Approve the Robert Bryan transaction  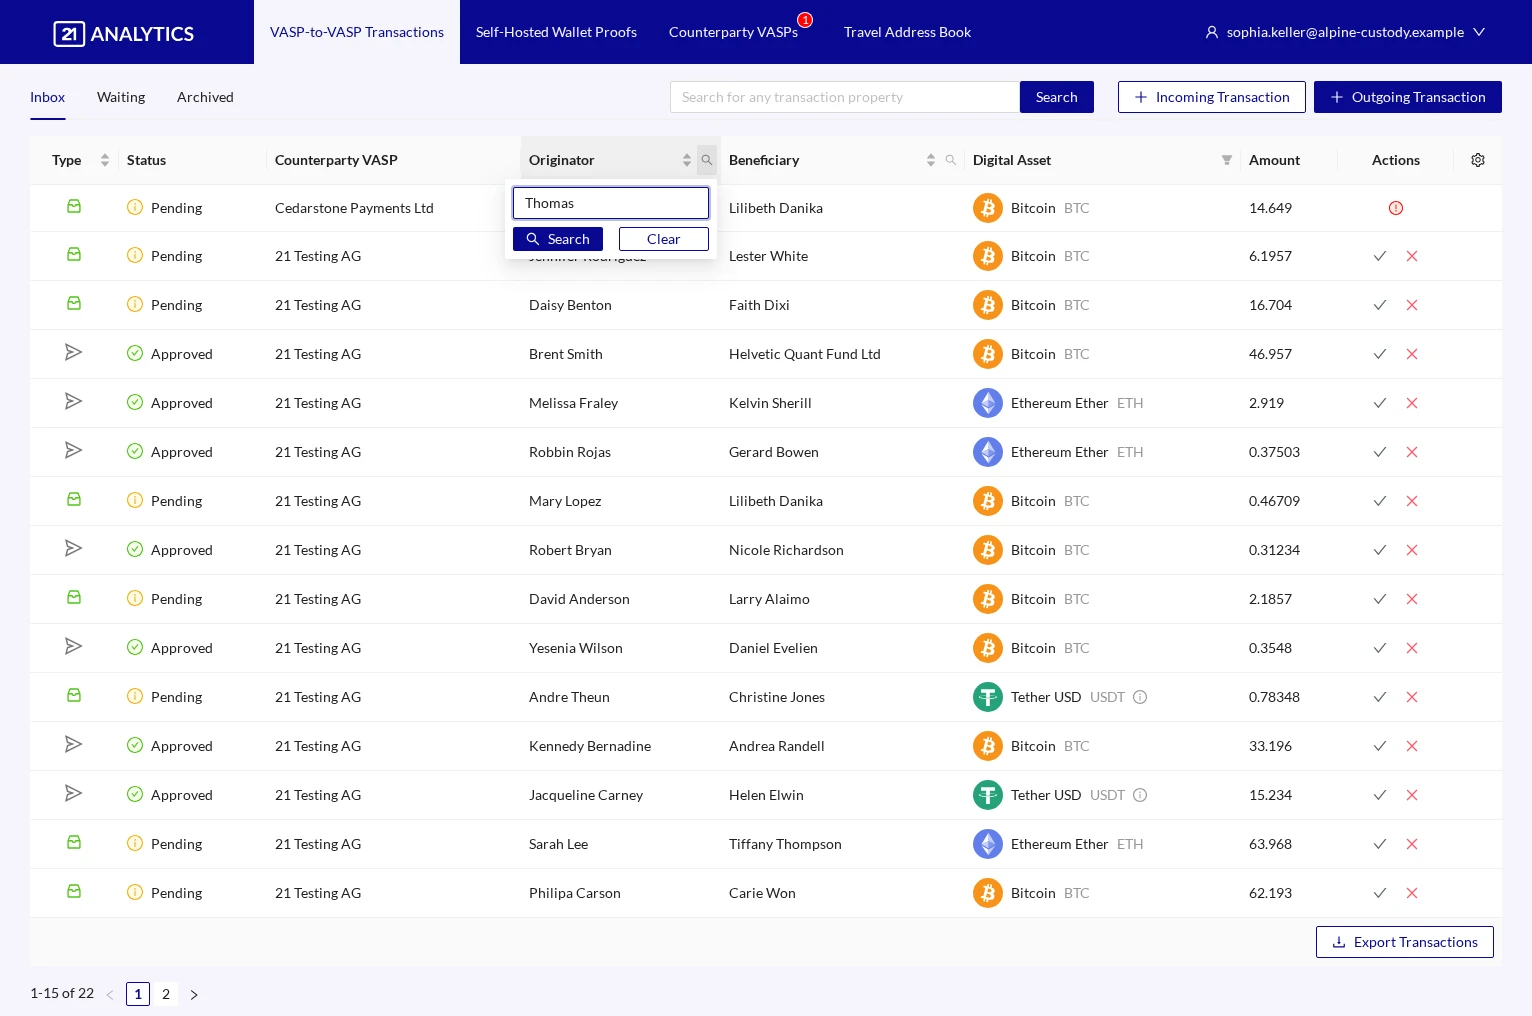click(x=1380, y=550)
